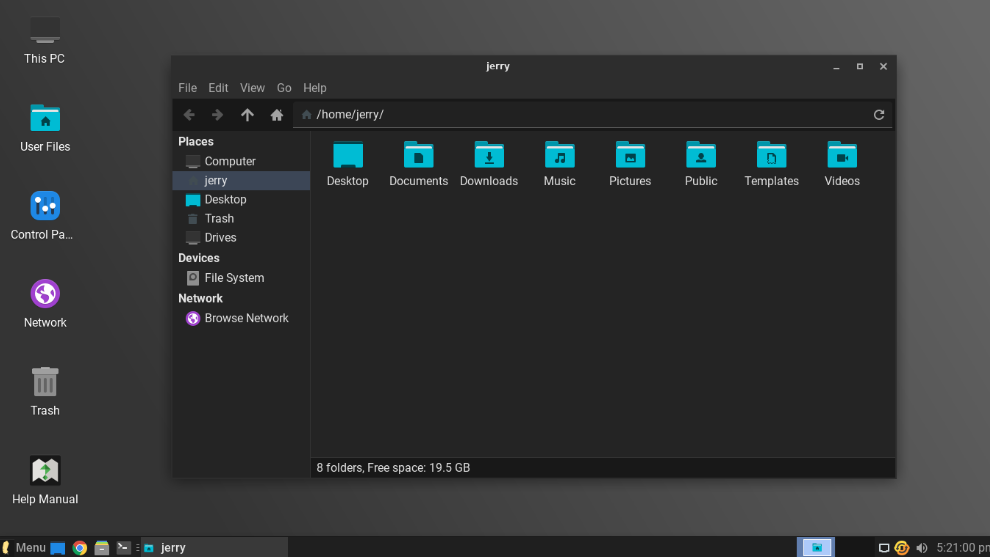
Task: Open the File menu
Action: click(188, 88)
